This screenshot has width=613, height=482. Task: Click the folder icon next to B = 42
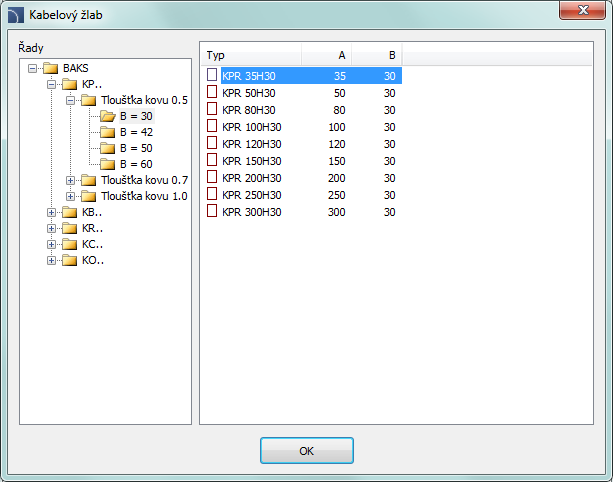pos(108,133)
